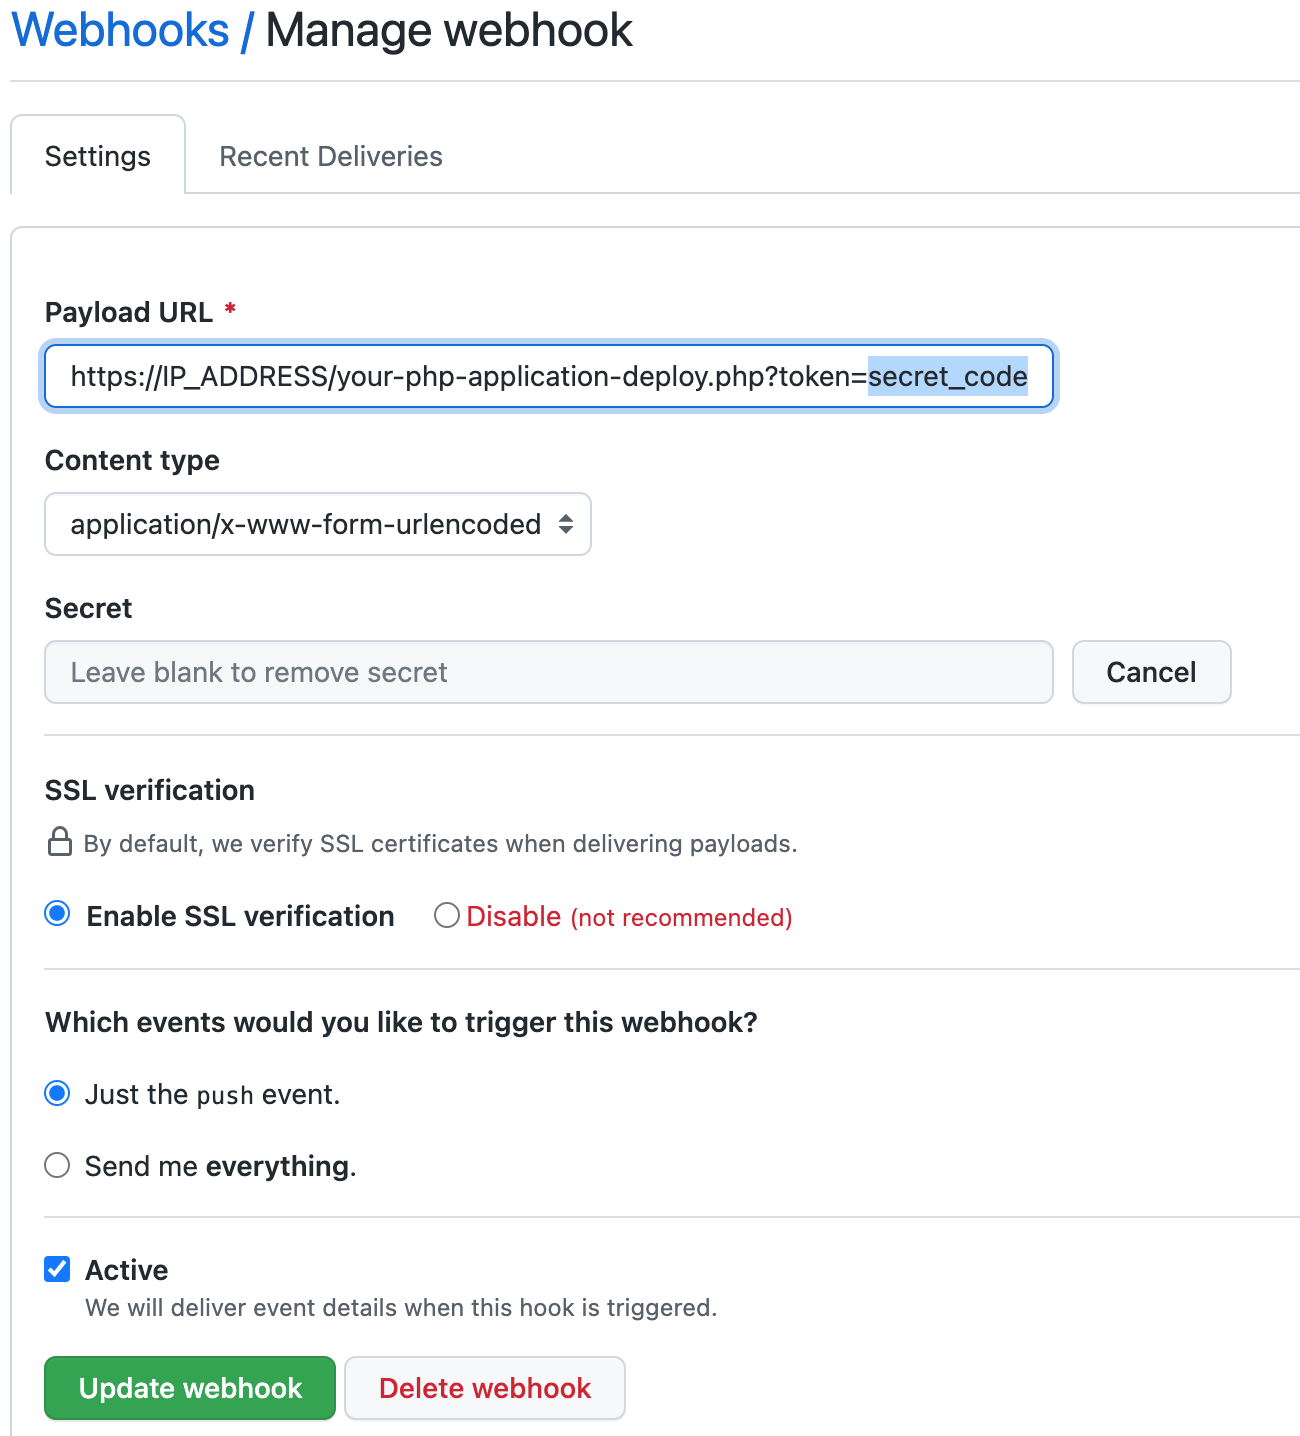Click the 'Send me everything' label
This screenshot has height=1436, width=1300.
click(221, 1166)
